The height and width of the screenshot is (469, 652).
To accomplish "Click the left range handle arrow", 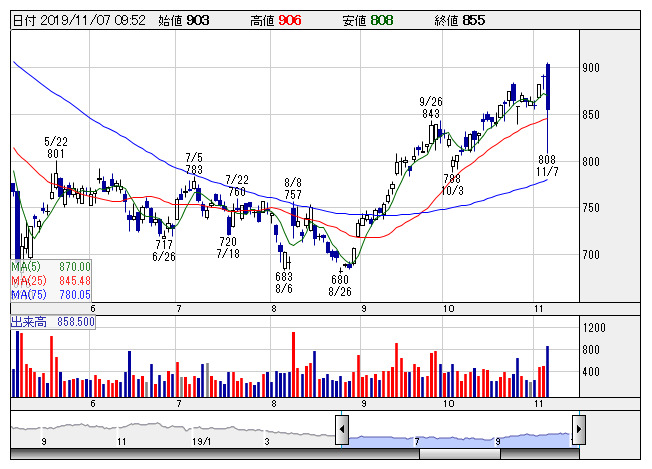I will pos(342,429).
